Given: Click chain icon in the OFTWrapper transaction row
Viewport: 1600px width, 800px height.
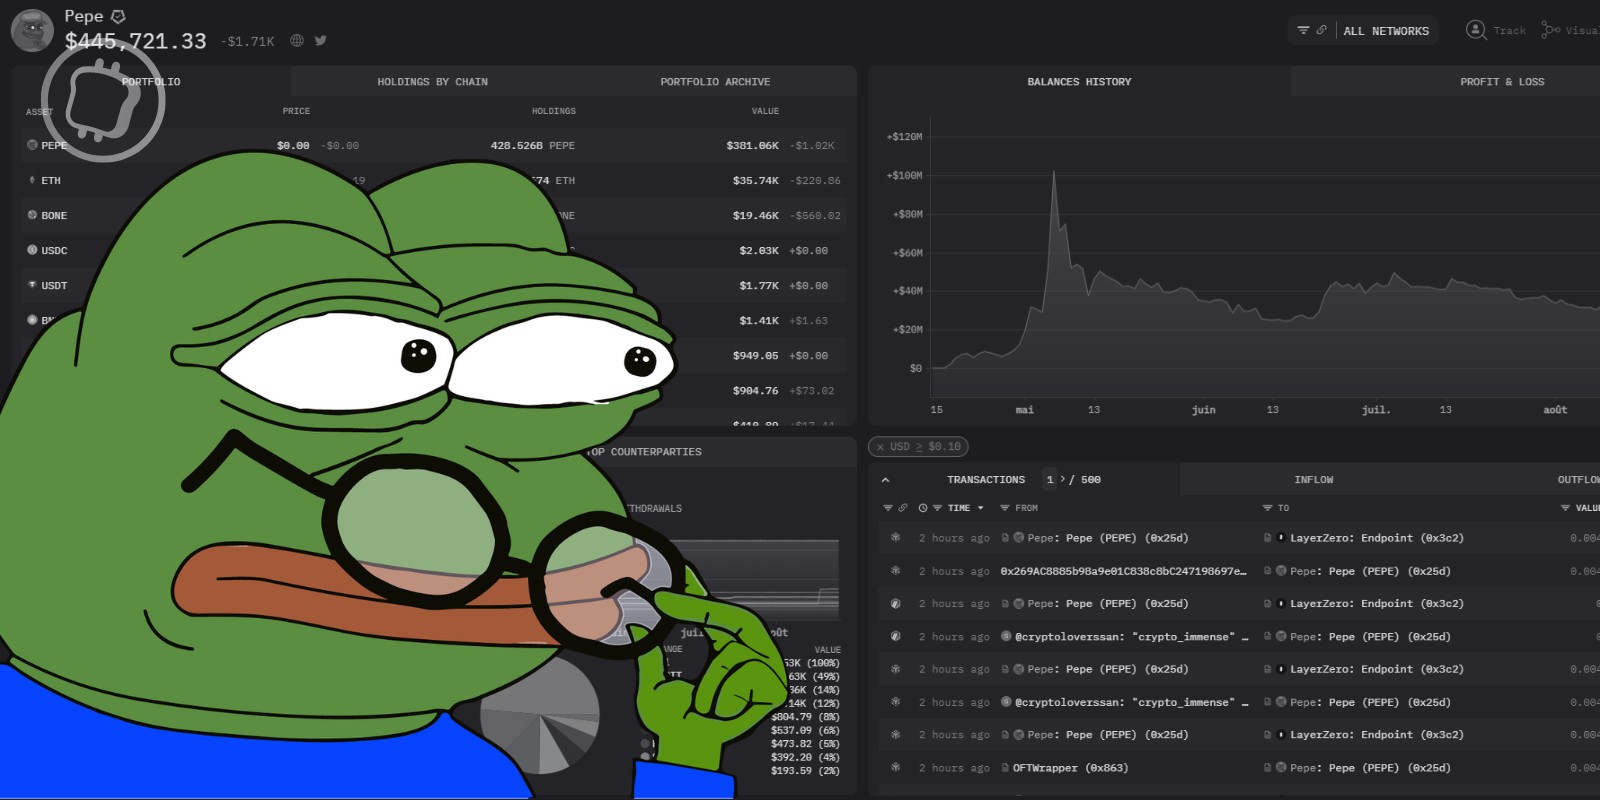Looking at the screenshot, I should click(x=895, y=767).
